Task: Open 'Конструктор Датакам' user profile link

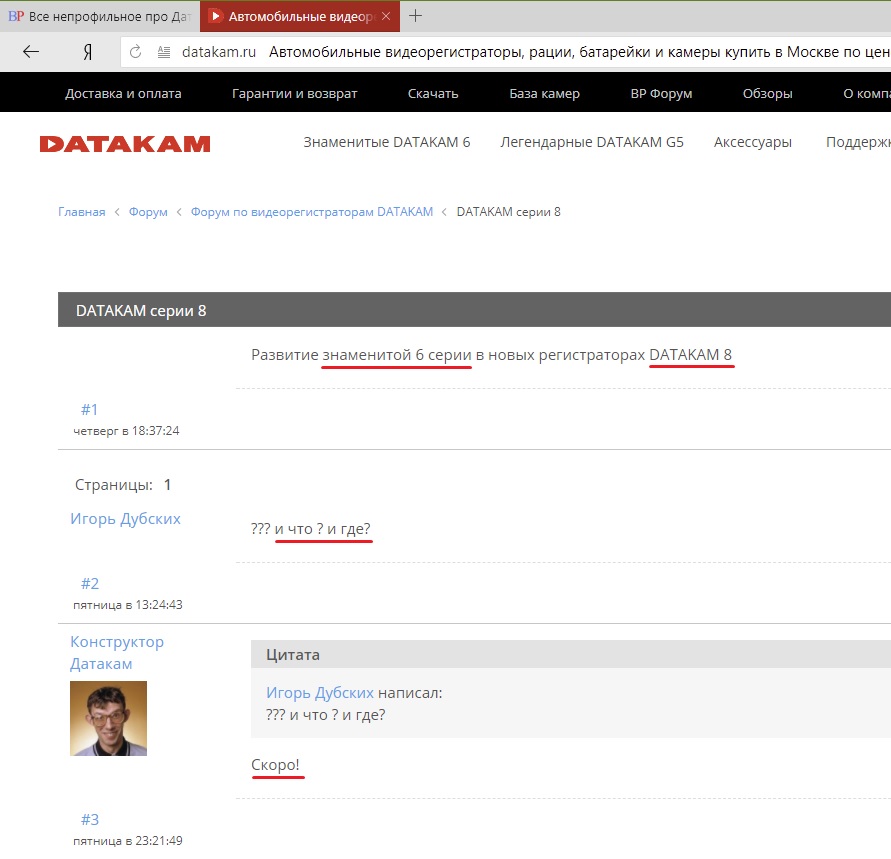Action: 117,653
